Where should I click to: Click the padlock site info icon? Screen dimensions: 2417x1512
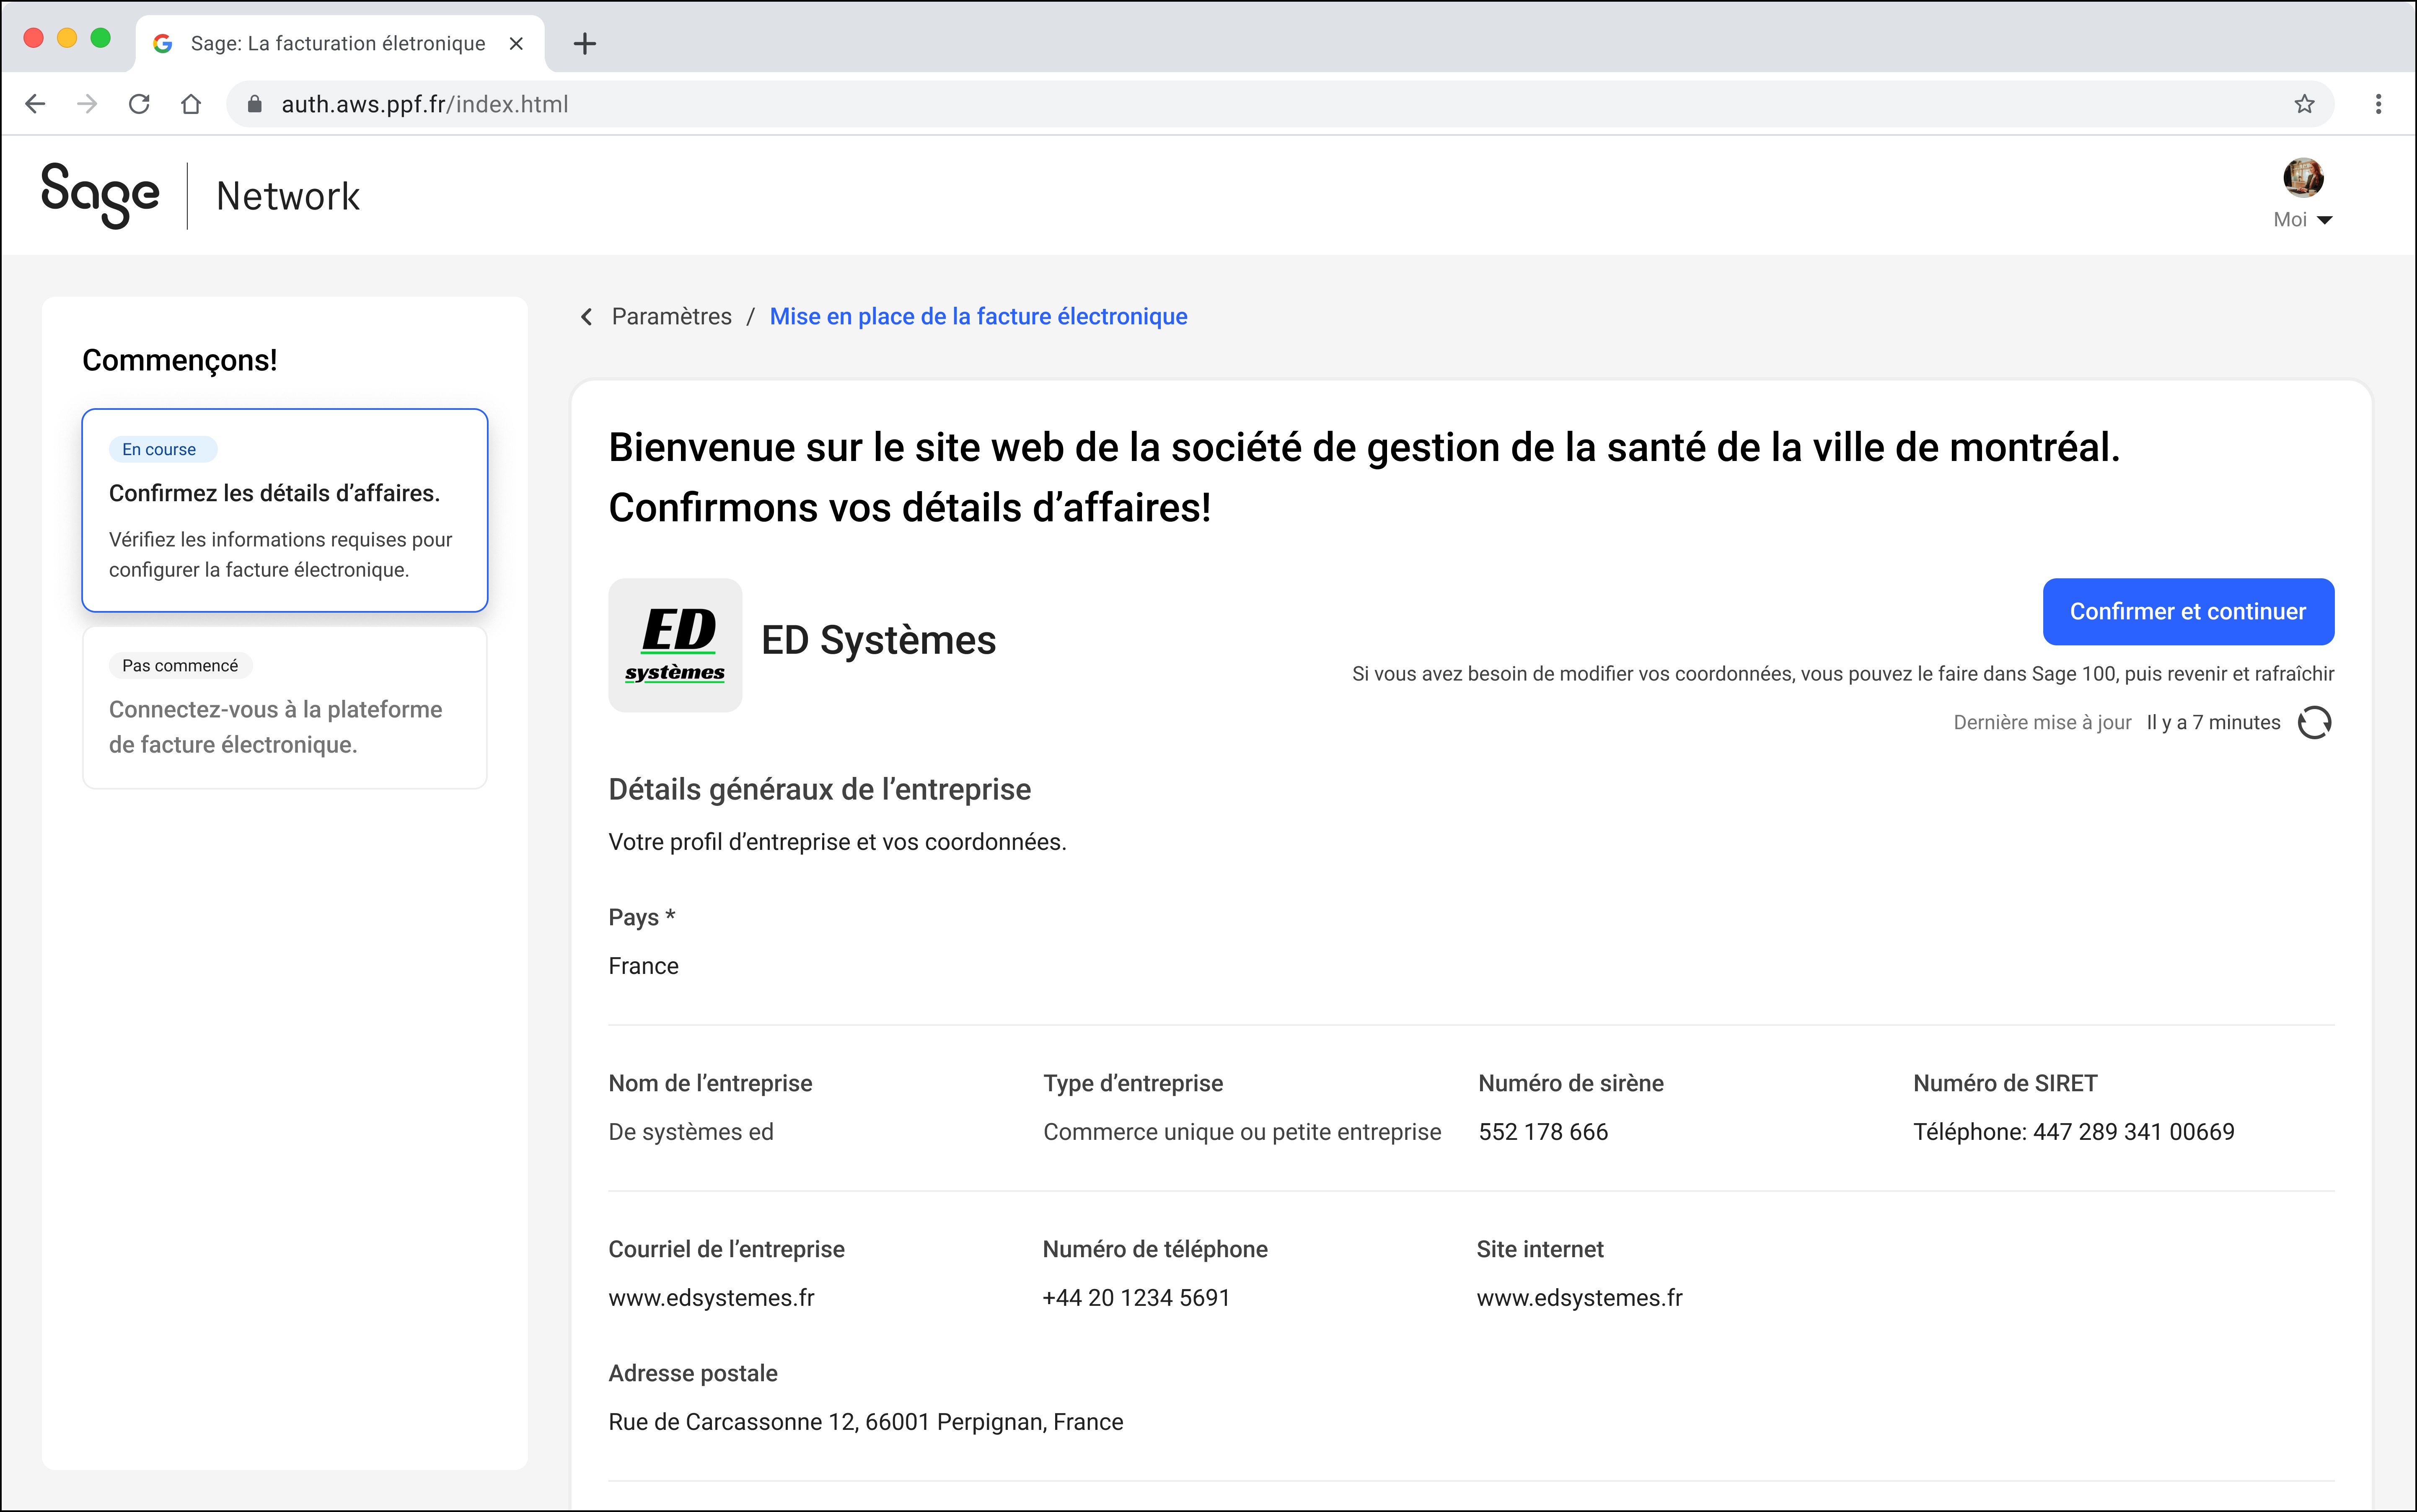[x=255, y=104]
